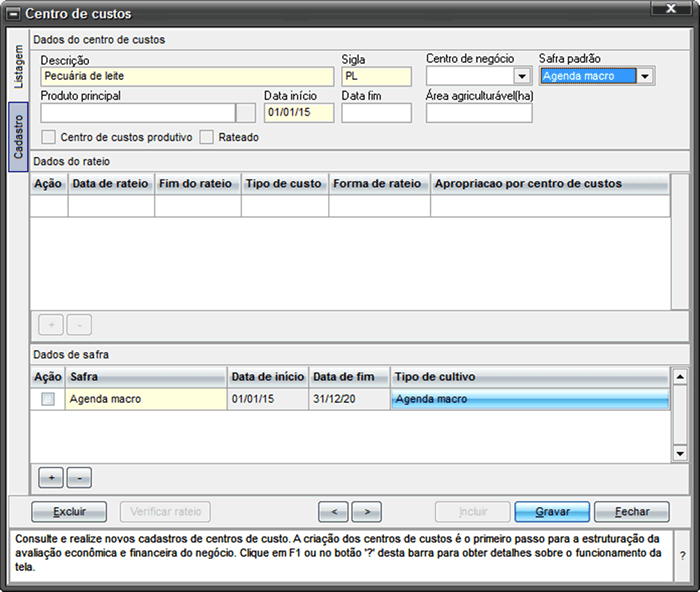Click disabled plus button under Dados do rateio
Image resolution: width=700 pixels, height=592 pixels.
pyautogui.click(x=51, y=325)
